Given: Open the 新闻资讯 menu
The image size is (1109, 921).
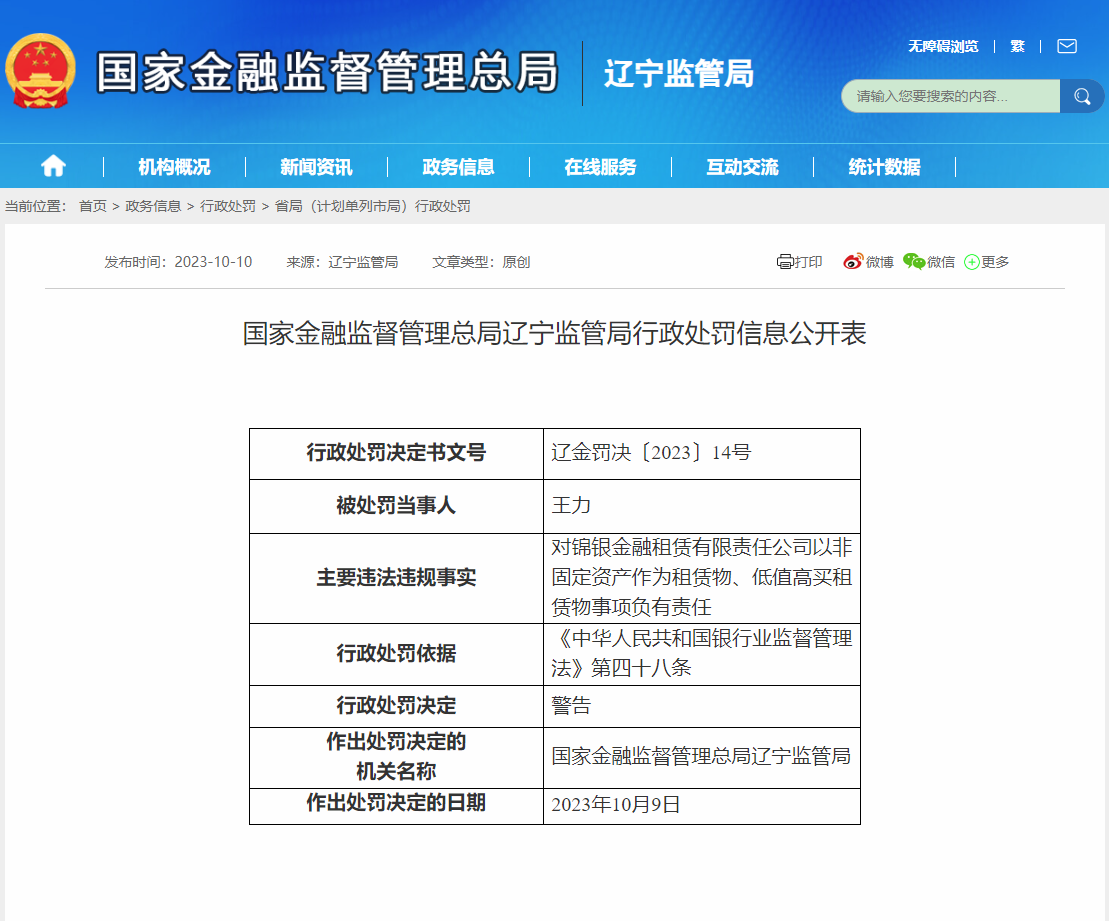Looking at the screenshot, I should point(316,167).
